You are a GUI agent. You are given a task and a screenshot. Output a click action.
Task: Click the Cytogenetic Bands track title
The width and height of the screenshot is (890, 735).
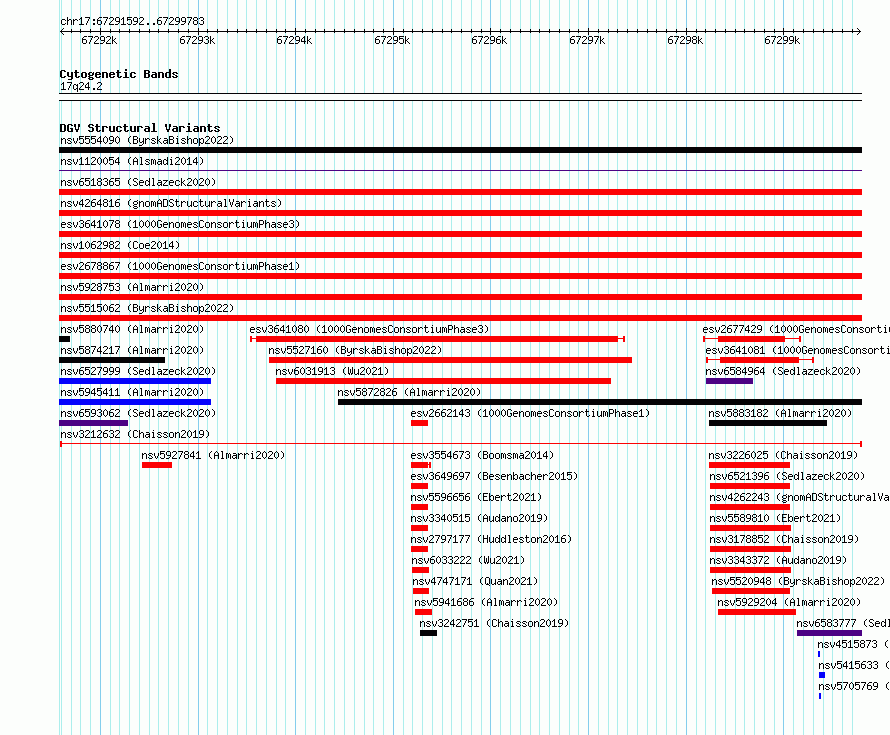119,74
